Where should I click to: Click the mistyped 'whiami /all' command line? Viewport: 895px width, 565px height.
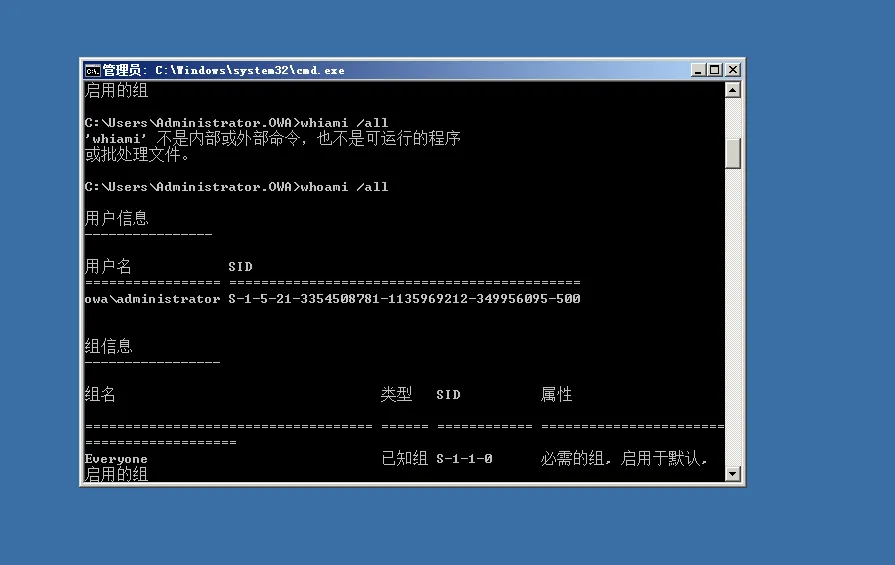tap(236, 123)
